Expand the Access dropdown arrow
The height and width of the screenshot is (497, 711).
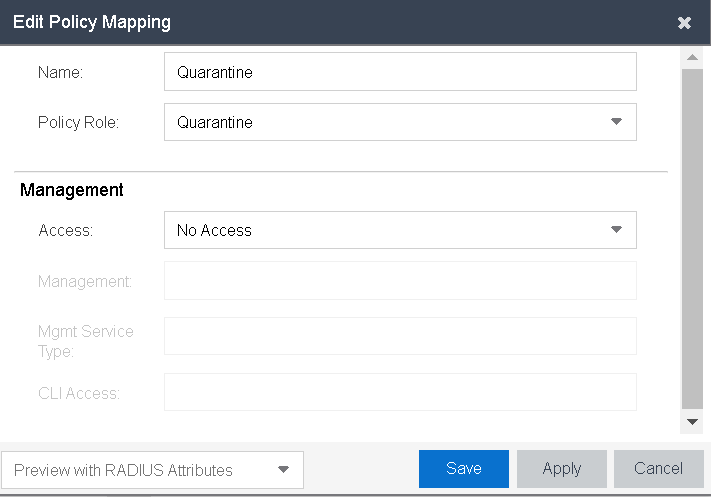pyautogui.click(x=616, y=230)
